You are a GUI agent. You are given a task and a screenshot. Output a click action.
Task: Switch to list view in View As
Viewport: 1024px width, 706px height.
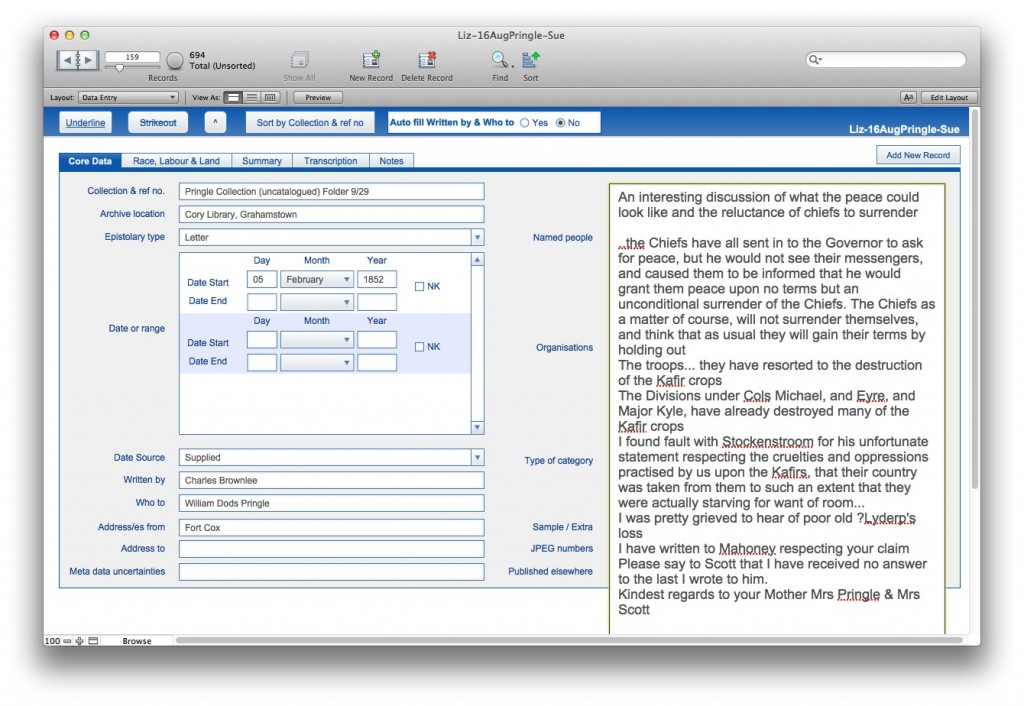(x=252, y=98)
